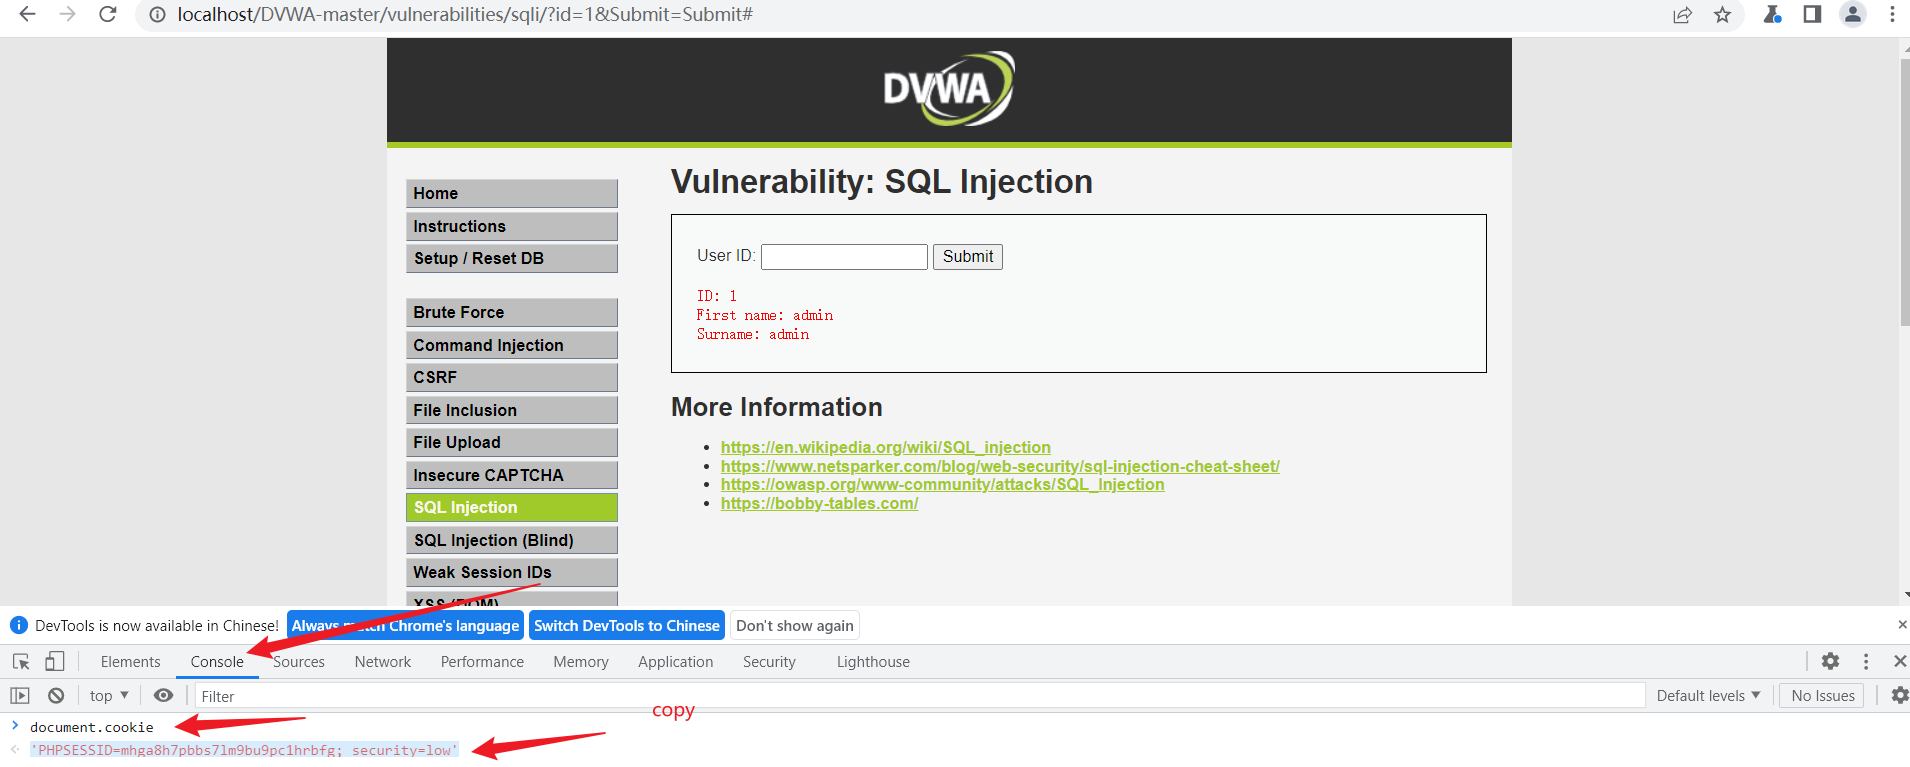Toggle the device toolbar icon

[55, 662]
